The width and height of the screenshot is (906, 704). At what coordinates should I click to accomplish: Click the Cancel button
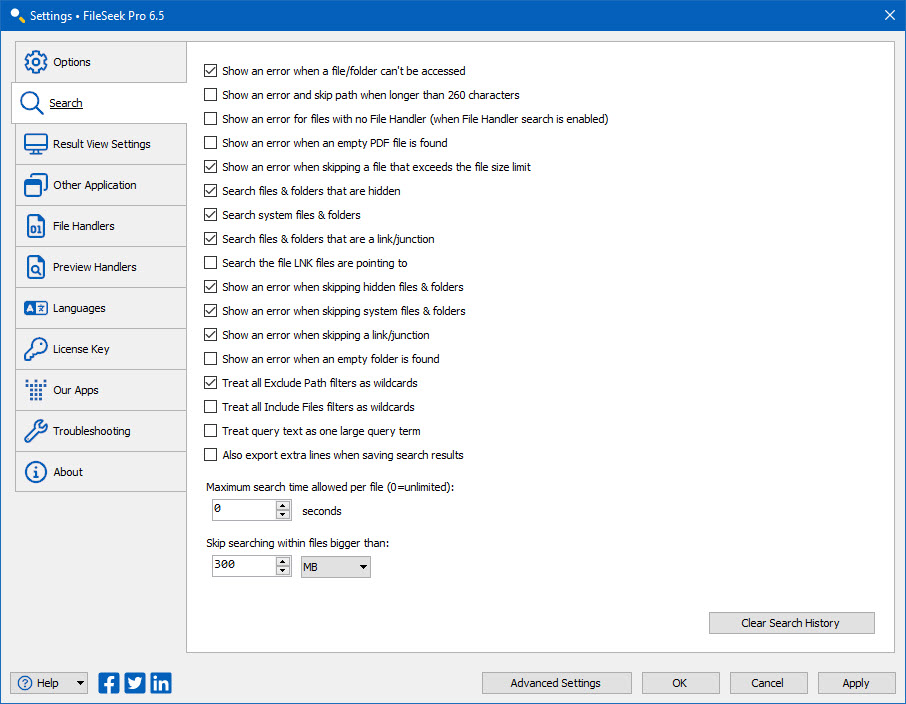tap(768, 683)
